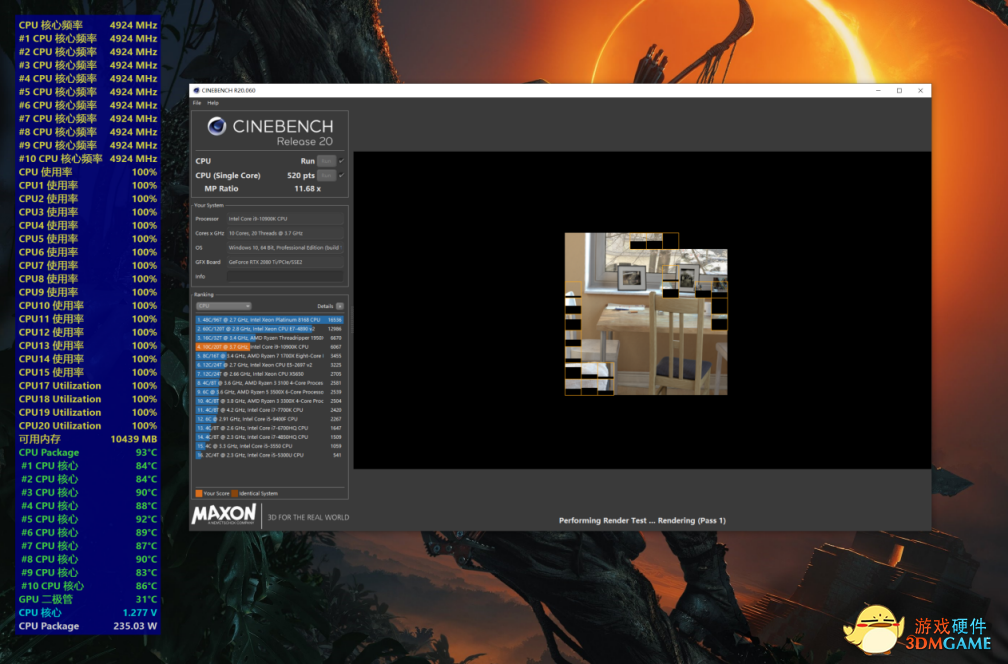Screen dimensions: 1008x664
Task: Select ranking row 6, Xeon E5-2697 v2
Action: 269,364
